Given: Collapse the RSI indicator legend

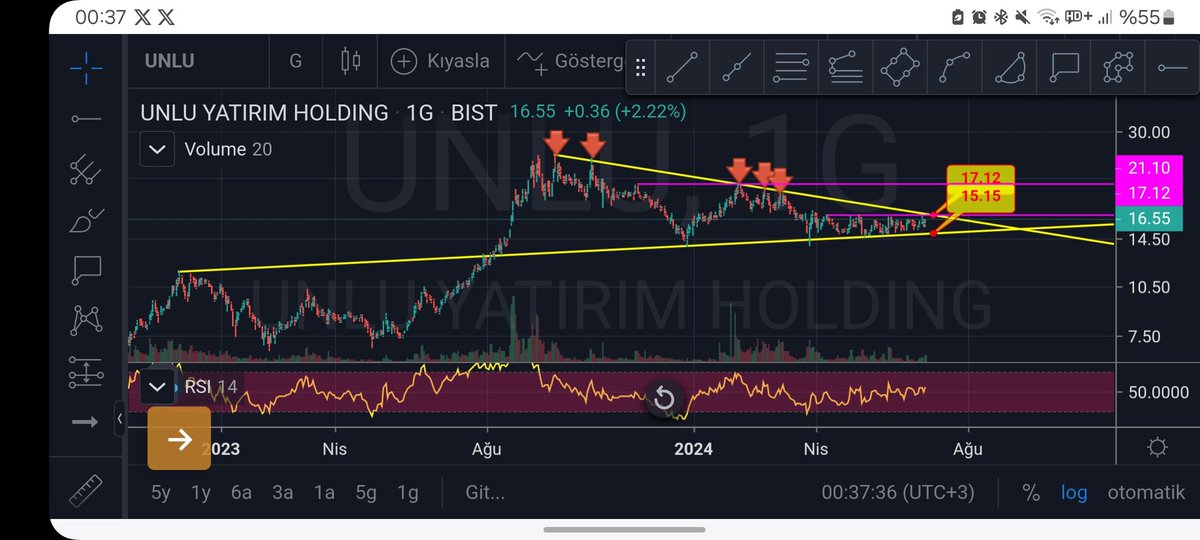Looking at the screenshot, I should (x=157, y=386).
